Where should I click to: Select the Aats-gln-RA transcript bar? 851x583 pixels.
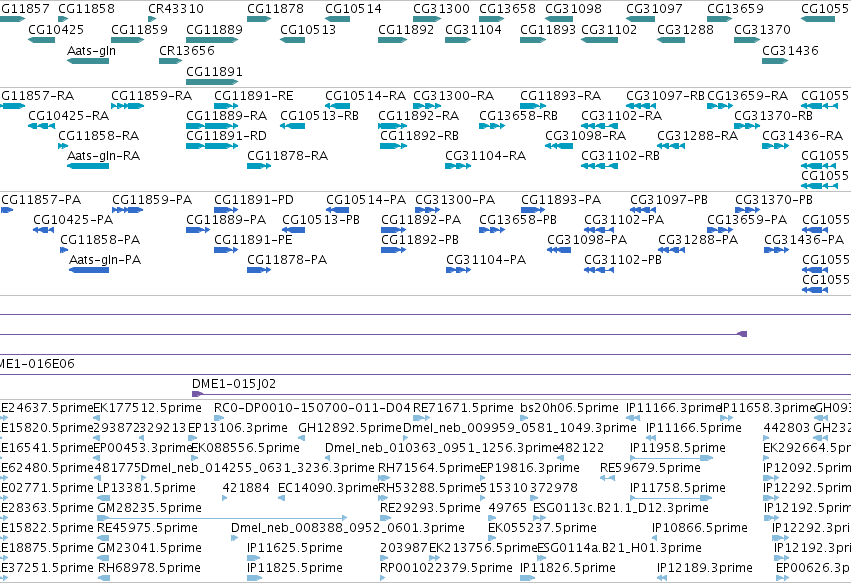coord(88,166)
